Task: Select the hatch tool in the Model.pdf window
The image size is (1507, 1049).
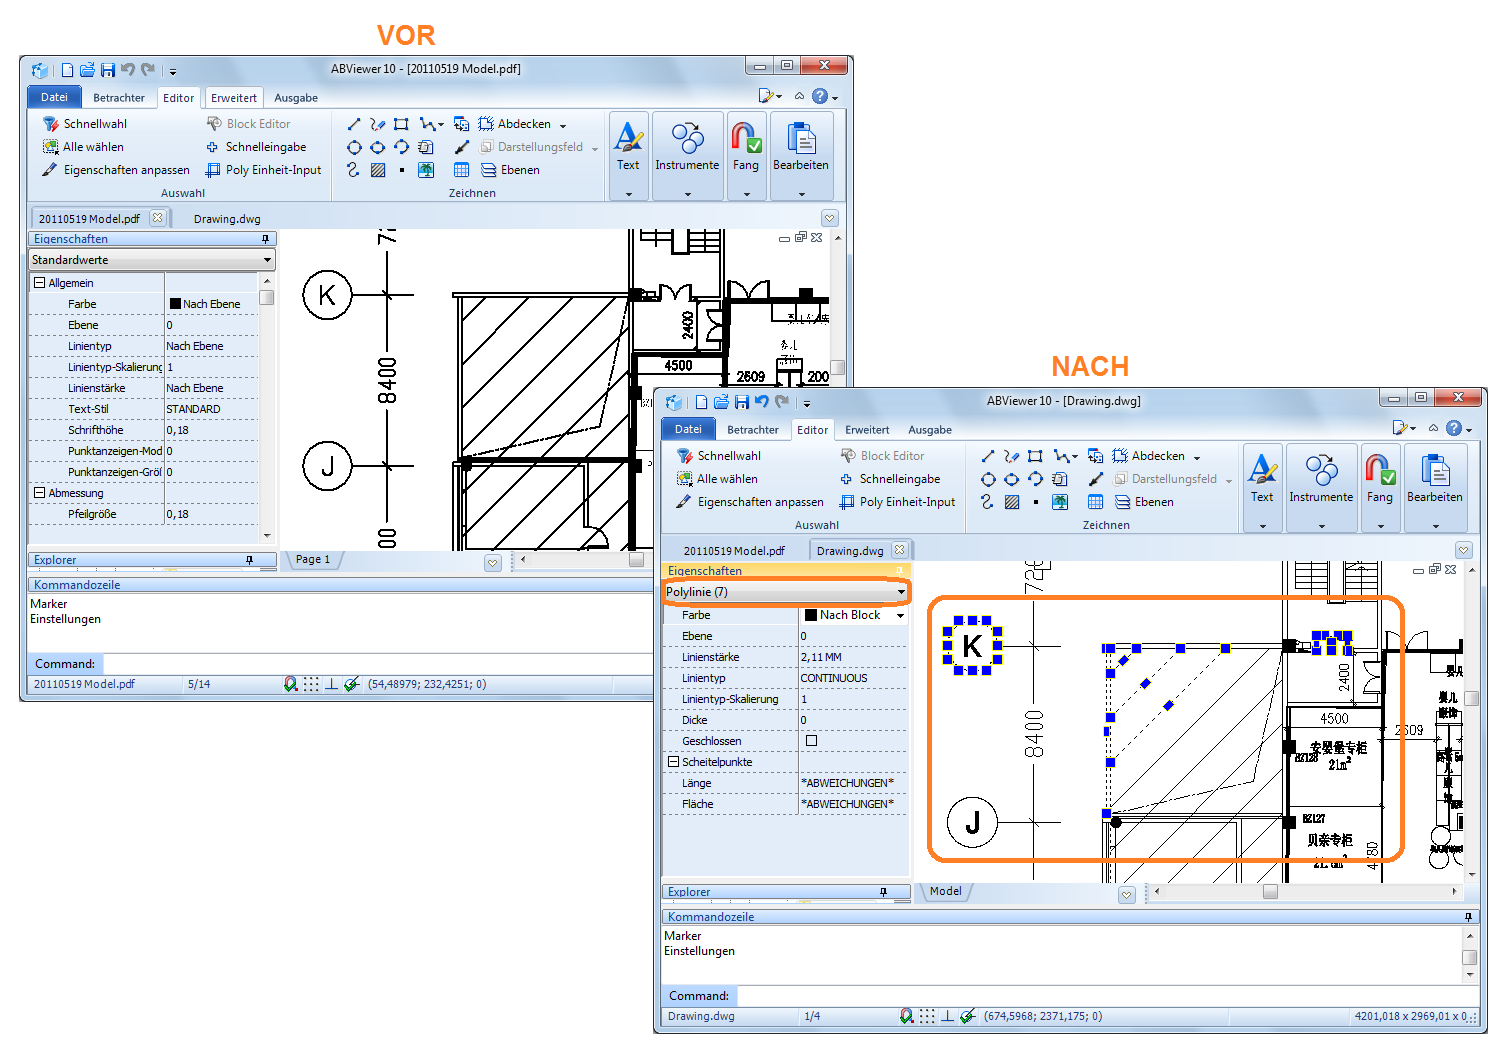Action: pyautogui.click(x=378, y=170)
